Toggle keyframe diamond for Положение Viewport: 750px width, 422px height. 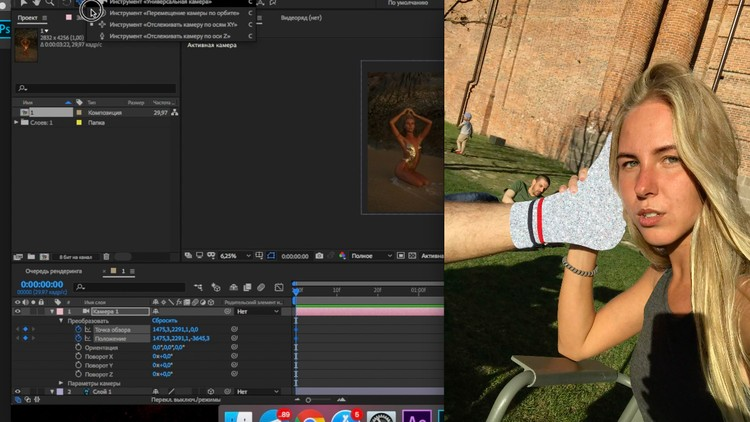(x=25, y=338)
